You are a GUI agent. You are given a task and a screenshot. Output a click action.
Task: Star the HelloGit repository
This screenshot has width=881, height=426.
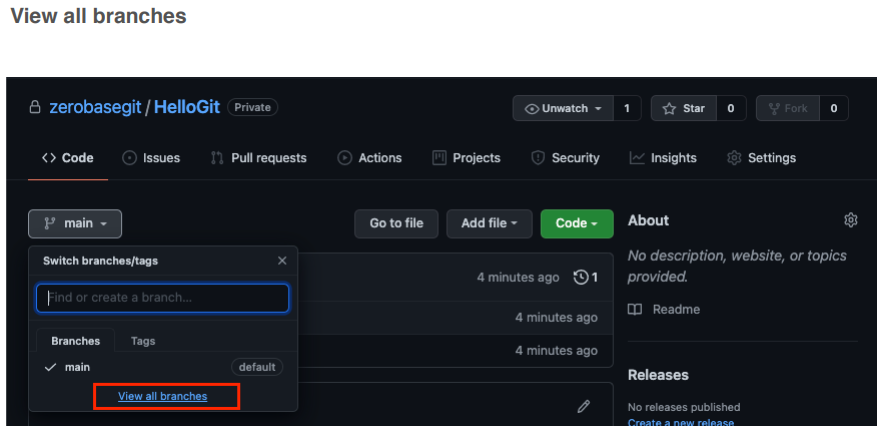coord(683,108)
